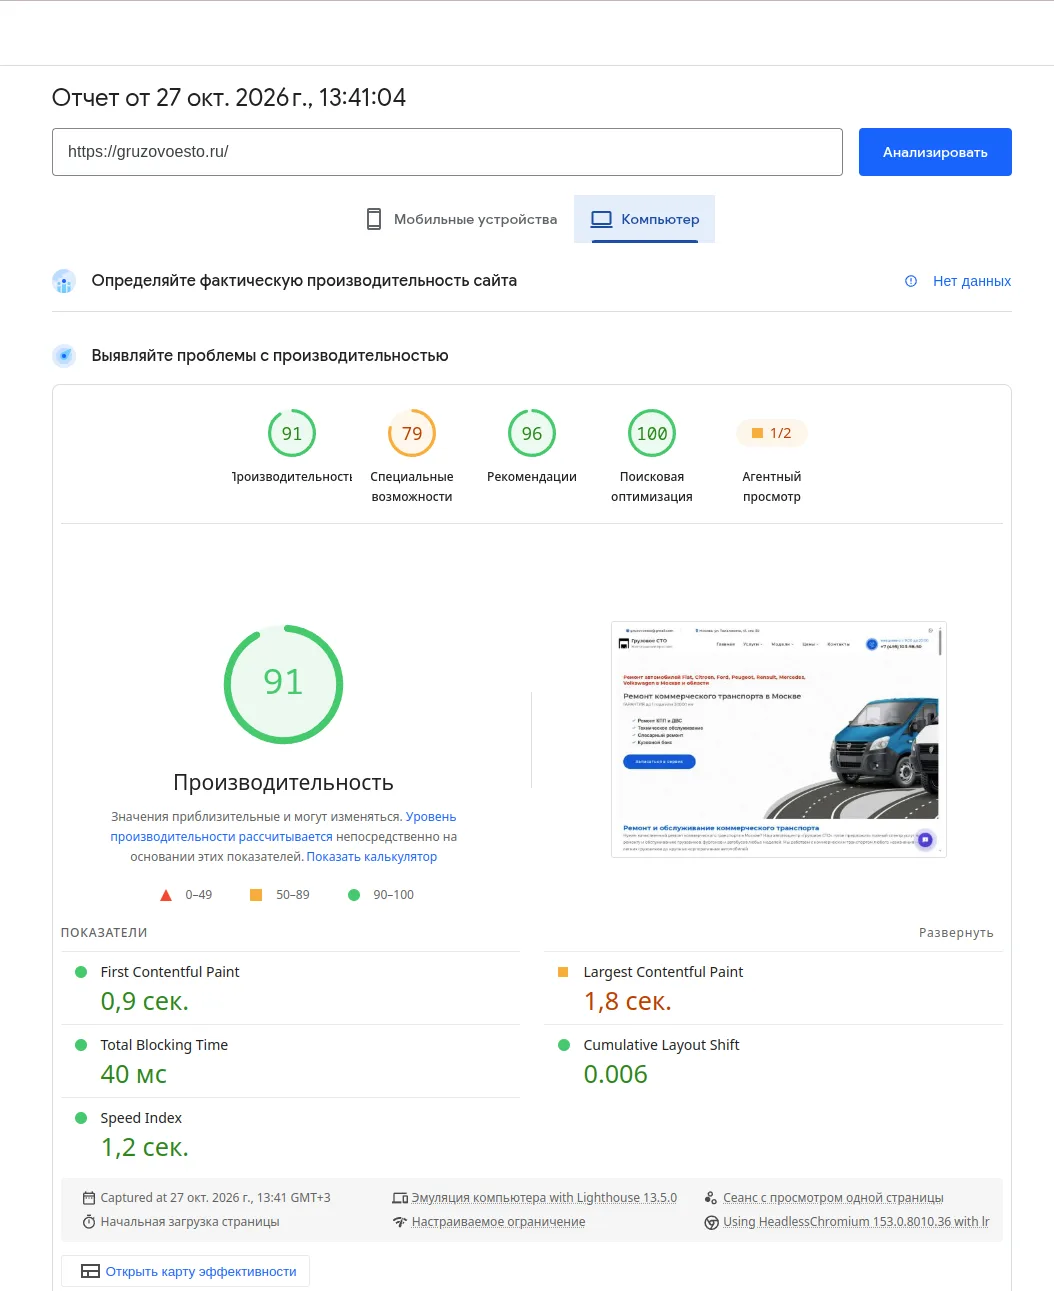Click Сеанс с просмотром одной страницы
Image resolution: width=1054 pixels, height=1291 pixels.
833,1198
